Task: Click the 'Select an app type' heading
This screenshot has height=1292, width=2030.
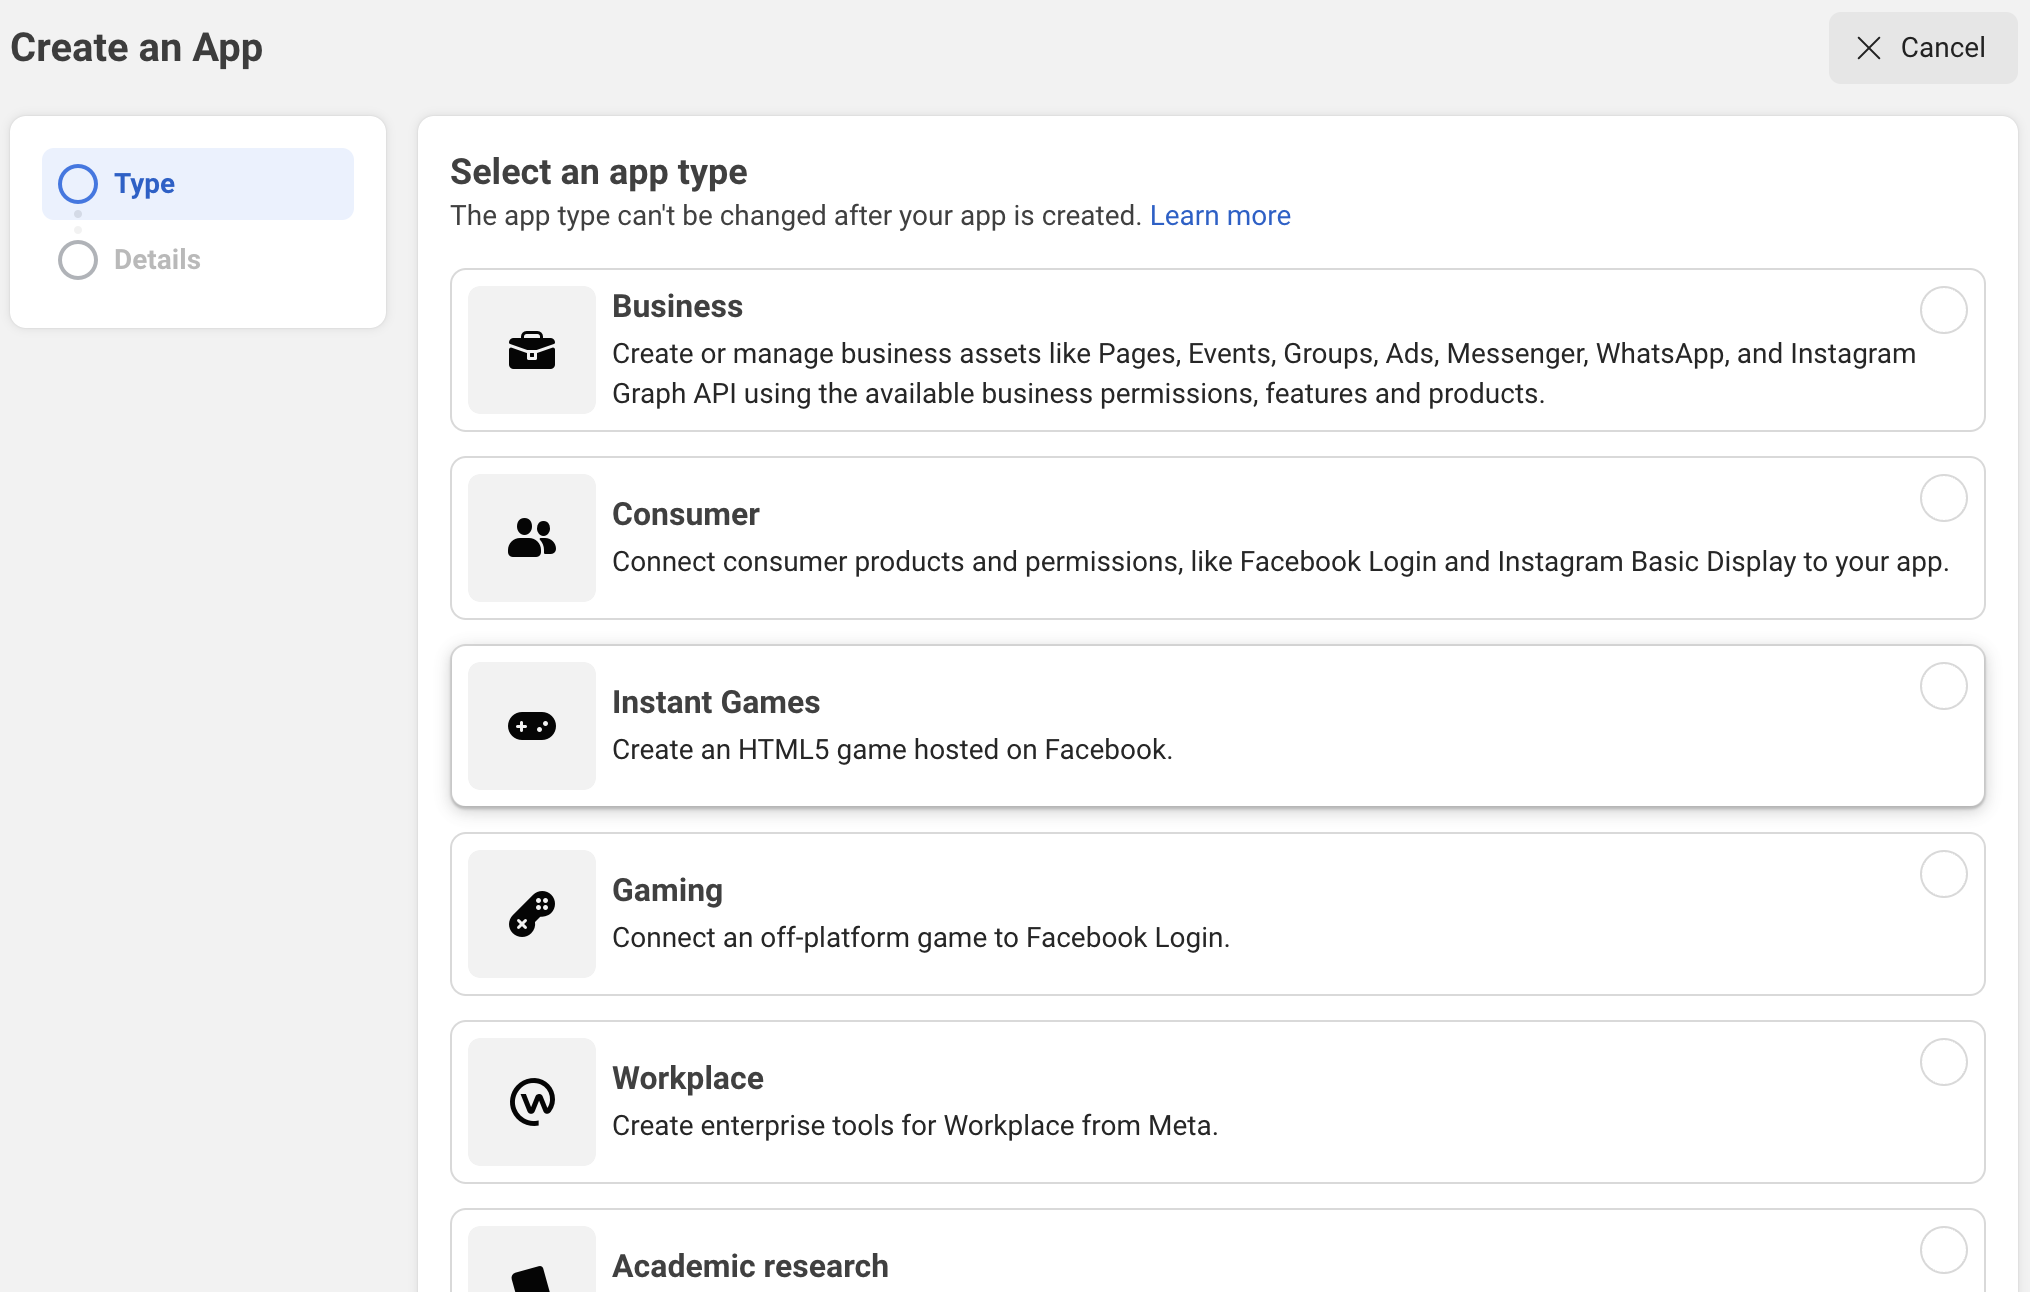Action: pyautogui.click(x=599, y=172)
